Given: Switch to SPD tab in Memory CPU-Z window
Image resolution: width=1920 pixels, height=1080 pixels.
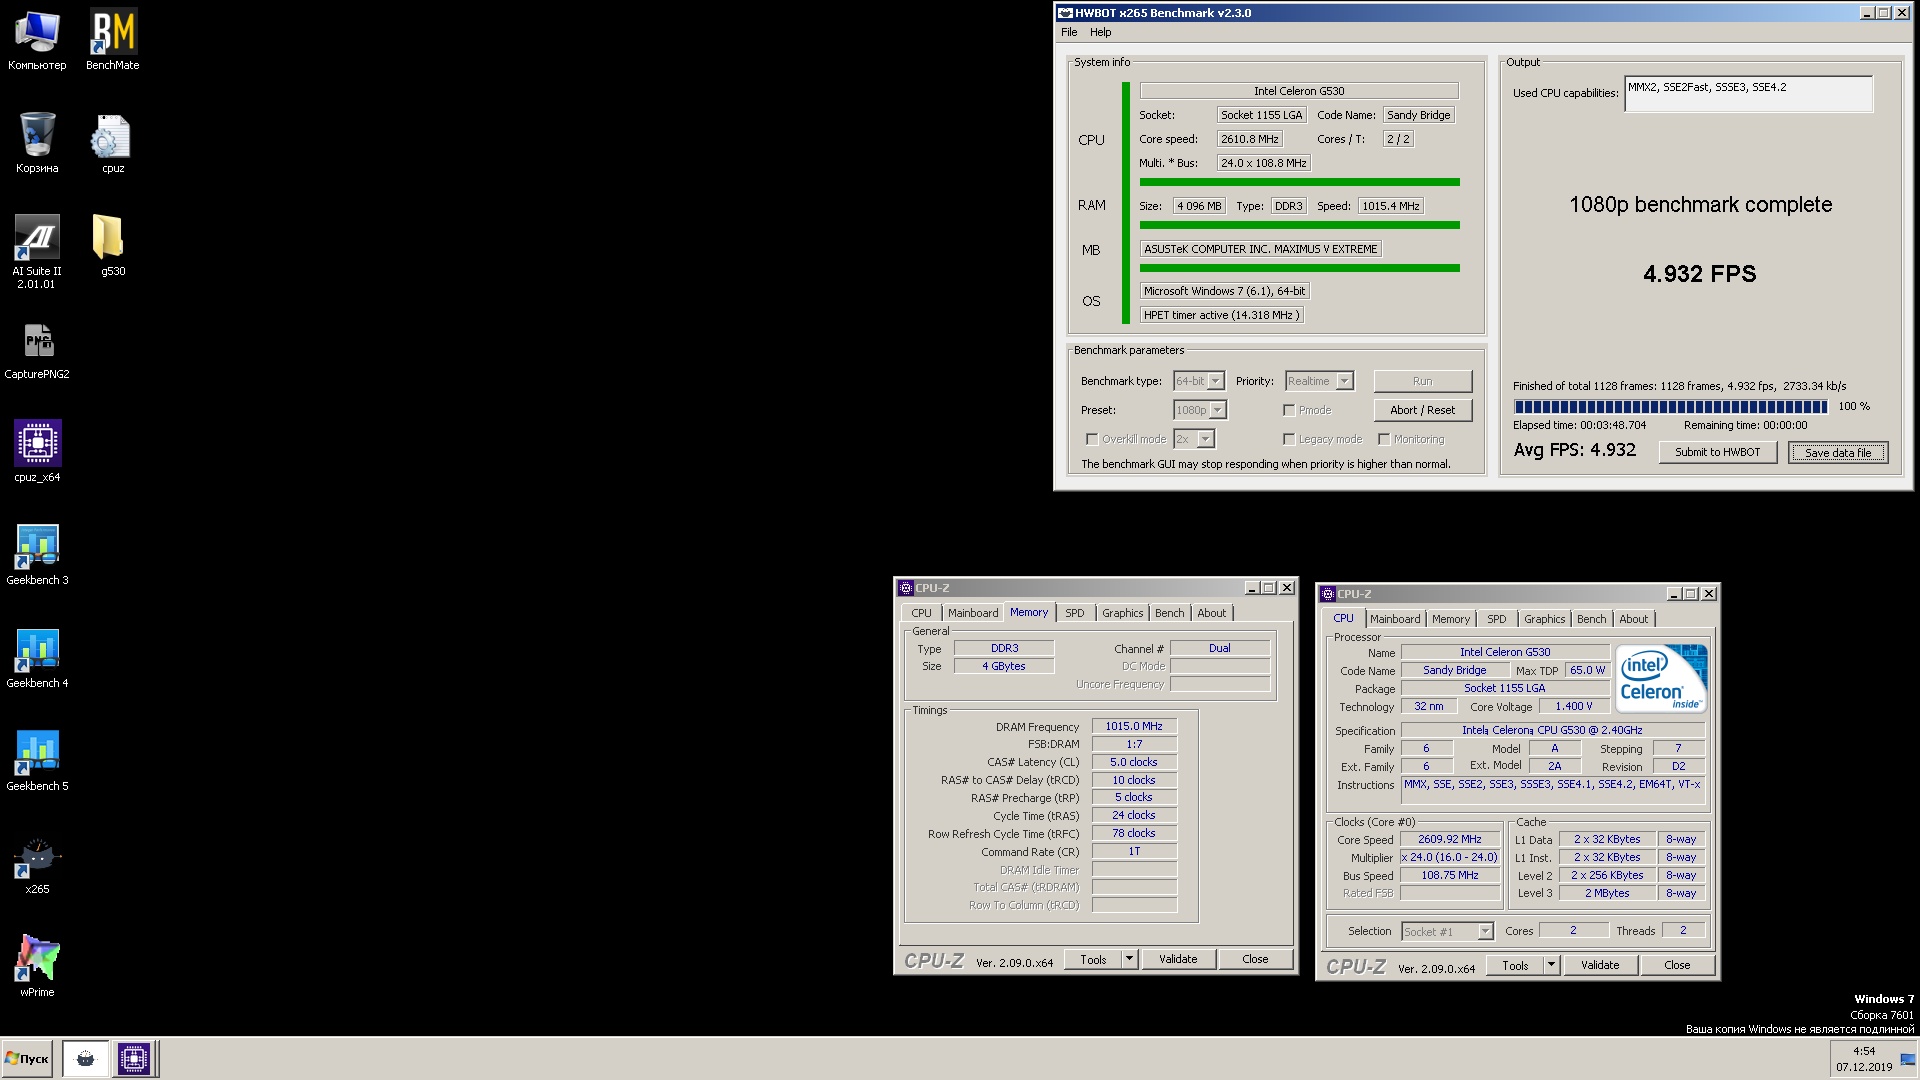Looking at the screenshot, I should coord(1074,613).
